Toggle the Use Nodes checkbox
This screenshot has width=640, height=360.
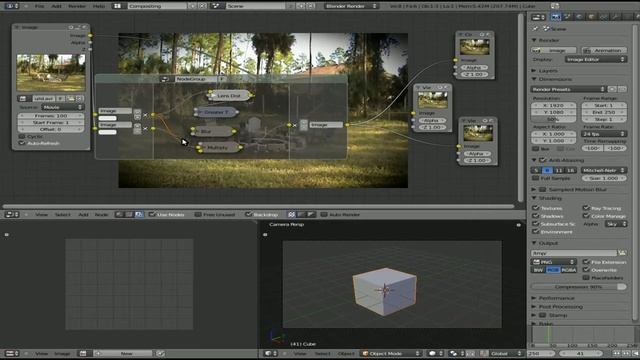pos(152,214)
